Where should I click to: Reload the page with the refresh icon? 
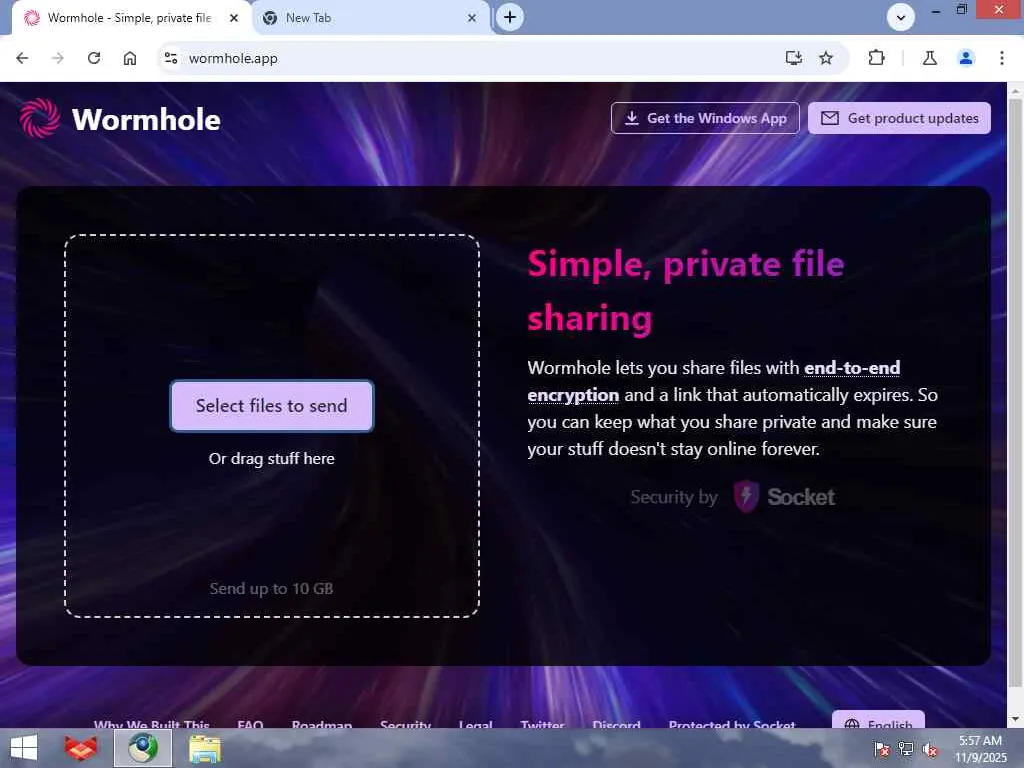coord(94,58)
